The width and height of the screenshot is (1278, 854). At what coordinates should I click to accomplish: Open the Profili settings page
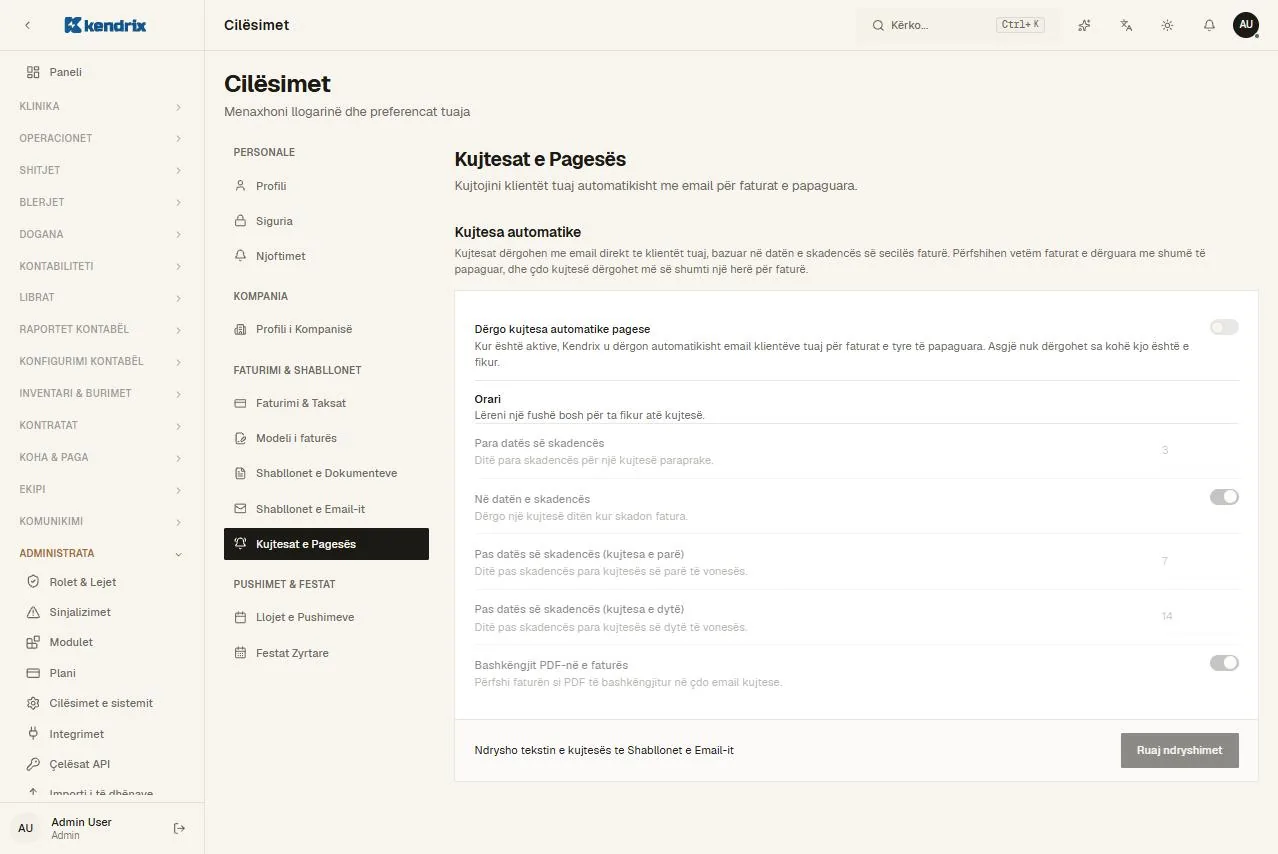point(326,186)
